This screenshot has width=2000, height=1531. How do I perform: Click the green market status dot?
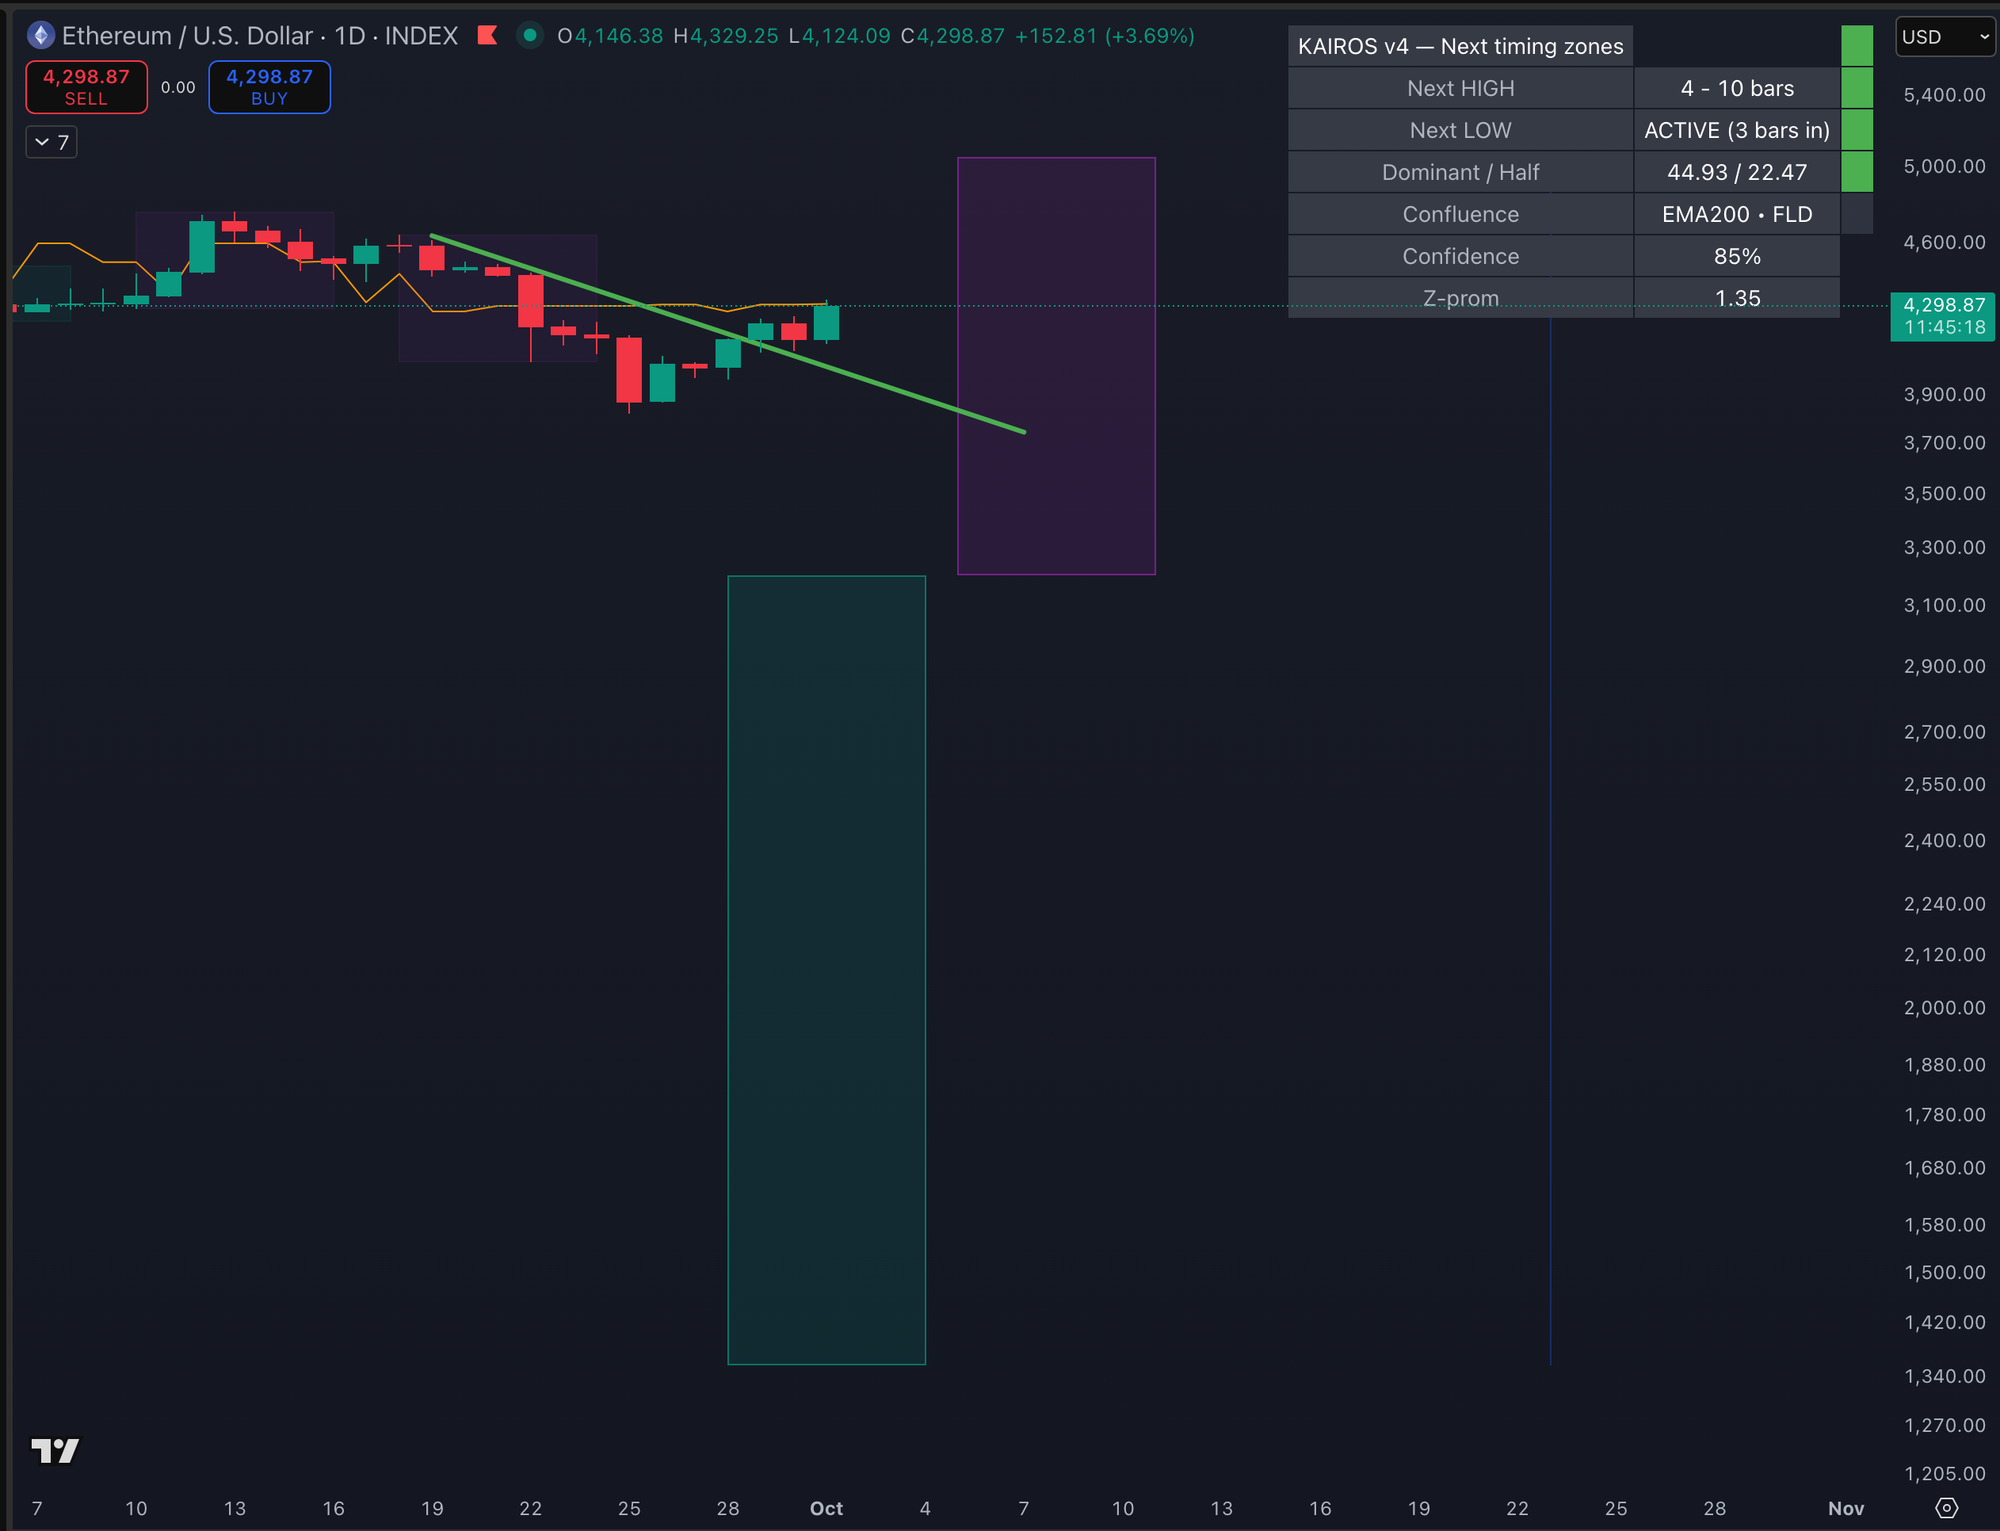pyautogui.click(x=530, y=36)
